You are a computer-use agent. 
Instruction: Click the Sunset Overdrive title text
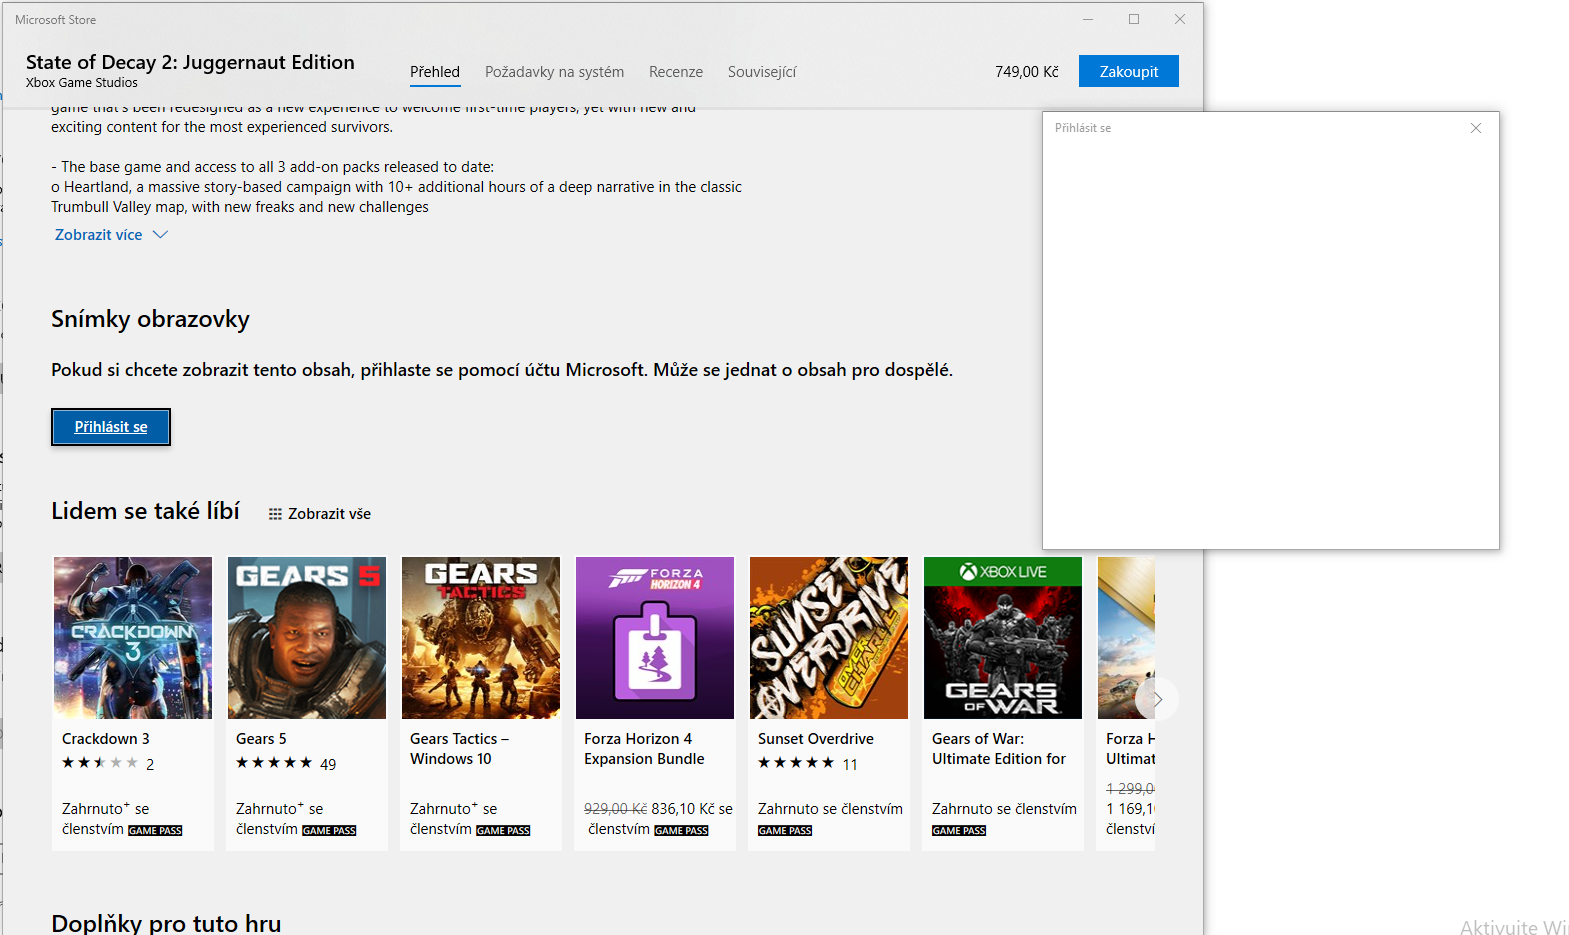816,739
